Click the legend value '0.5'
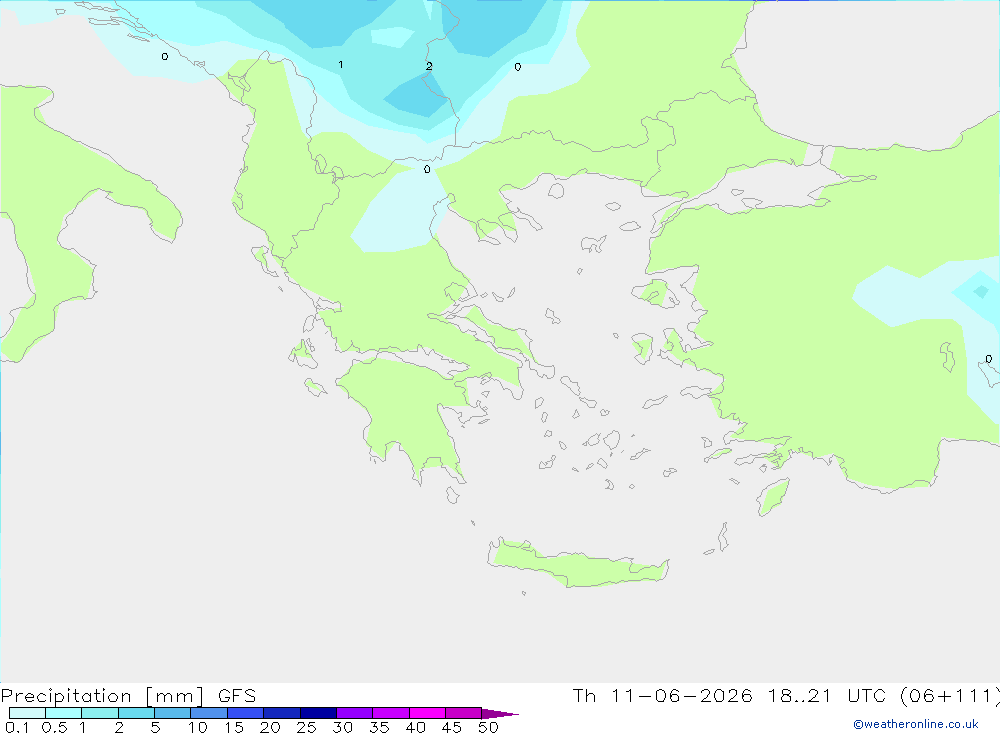The image size is (1000, 733). tap(54, 727)
